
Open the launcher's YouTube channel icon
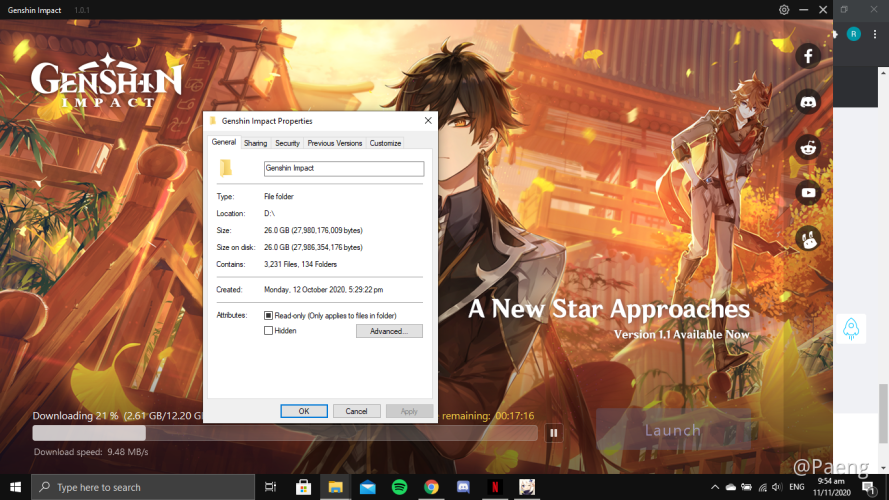(808, 193)
